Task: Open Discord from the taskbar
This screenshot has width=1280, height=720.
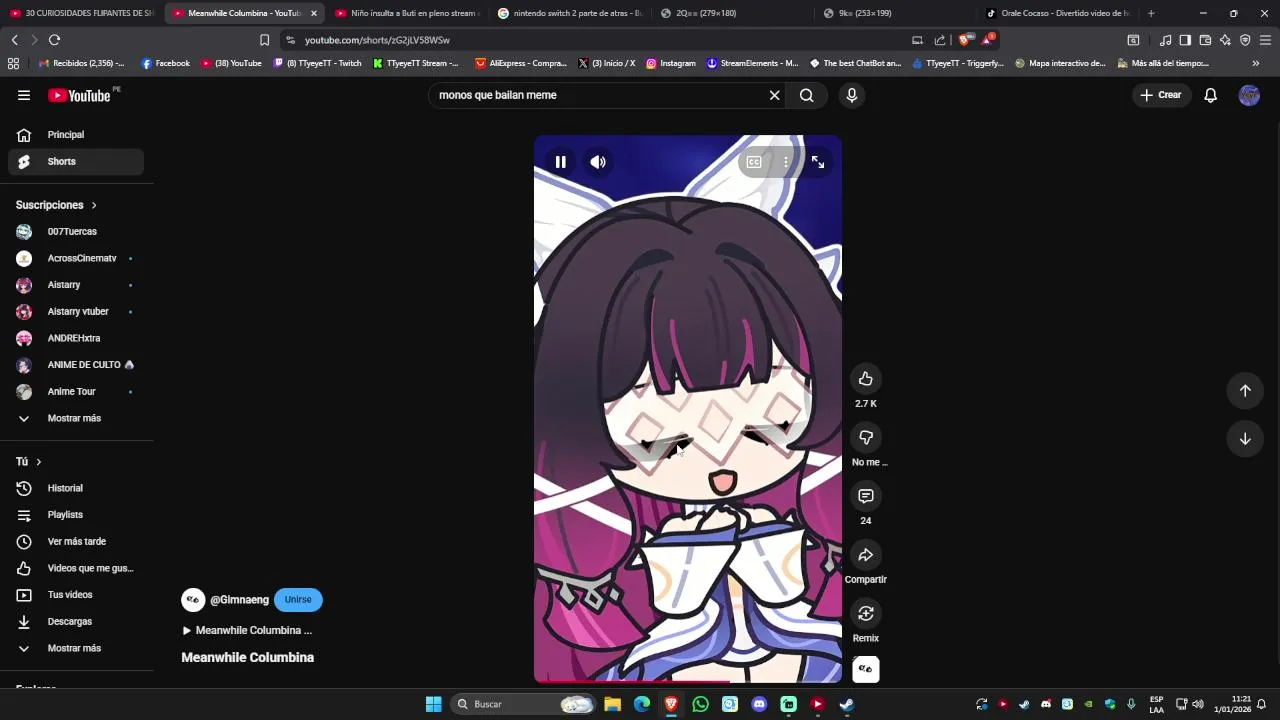Action: [759, 704]
